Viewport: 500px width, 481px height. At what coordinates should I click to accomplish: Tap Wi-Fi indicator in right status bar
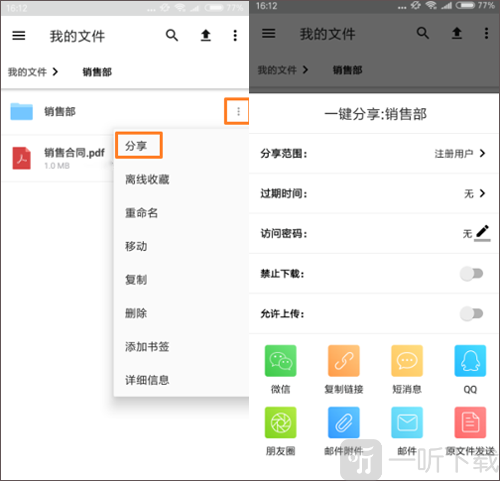431,6
